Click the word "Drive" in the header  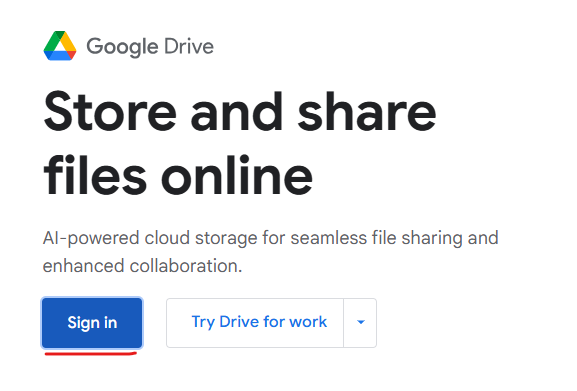(x=189, y=46)
